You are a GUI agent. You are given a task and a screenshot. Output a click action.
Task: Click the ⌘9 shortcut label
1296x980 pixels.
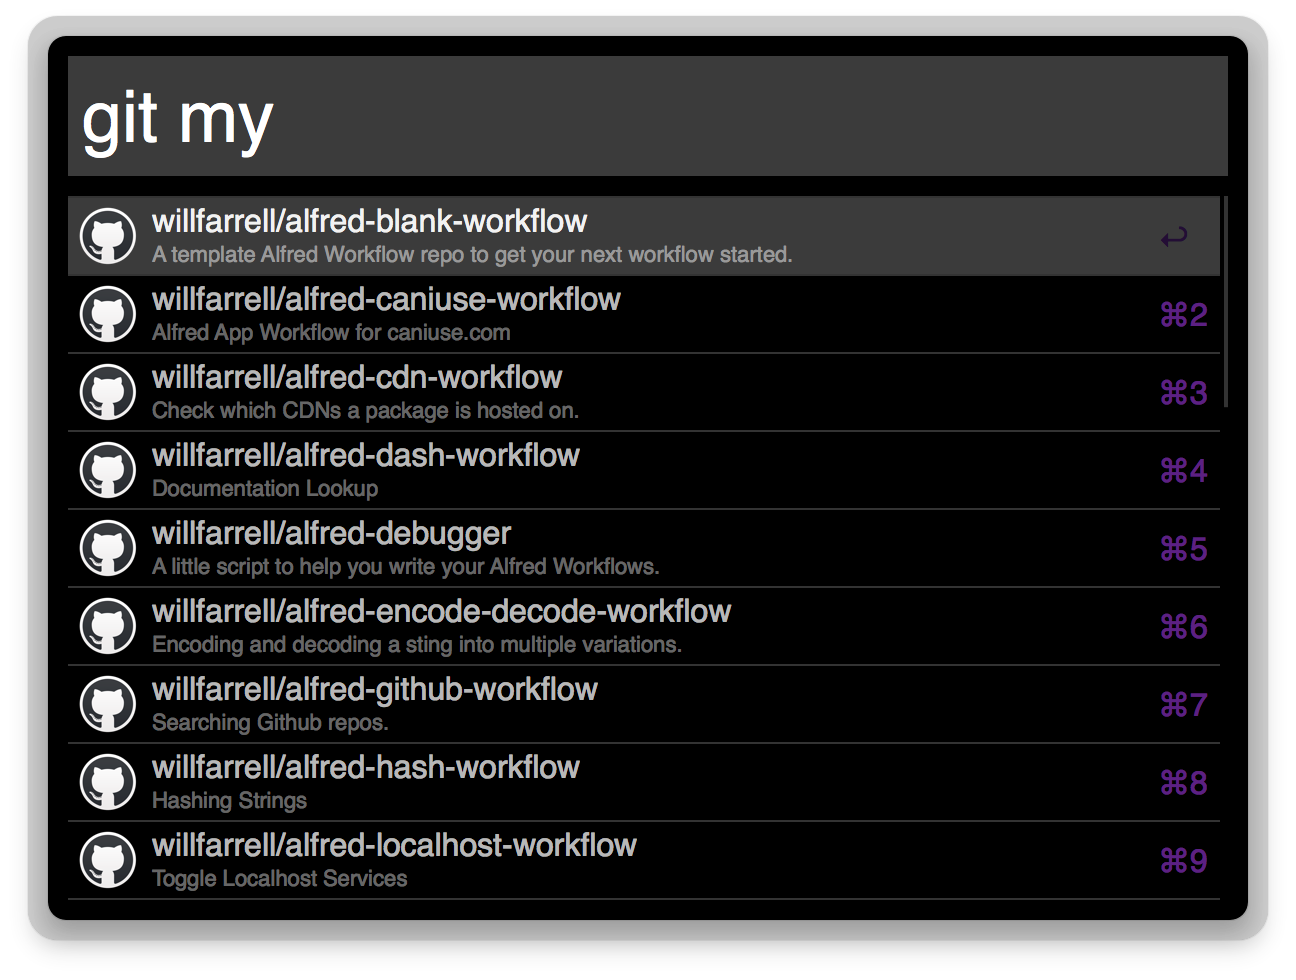click(x=1184, y=861)
